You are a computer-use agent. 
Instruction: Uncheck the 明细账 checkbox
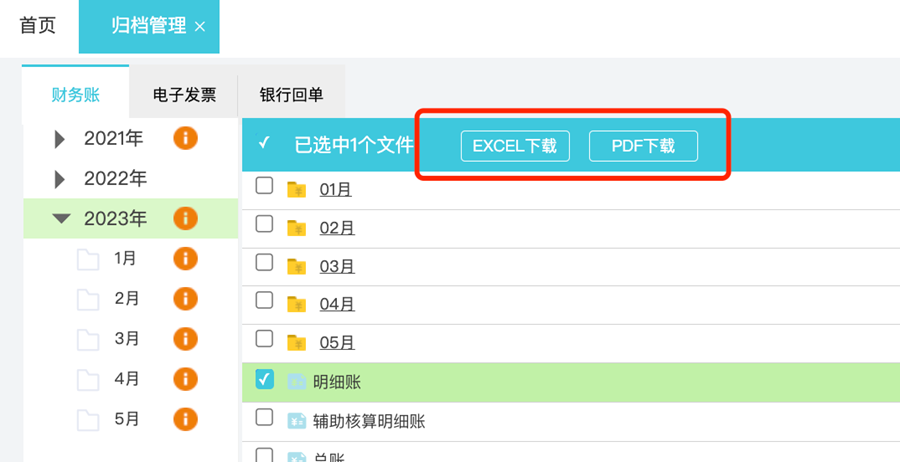point(265,379)
